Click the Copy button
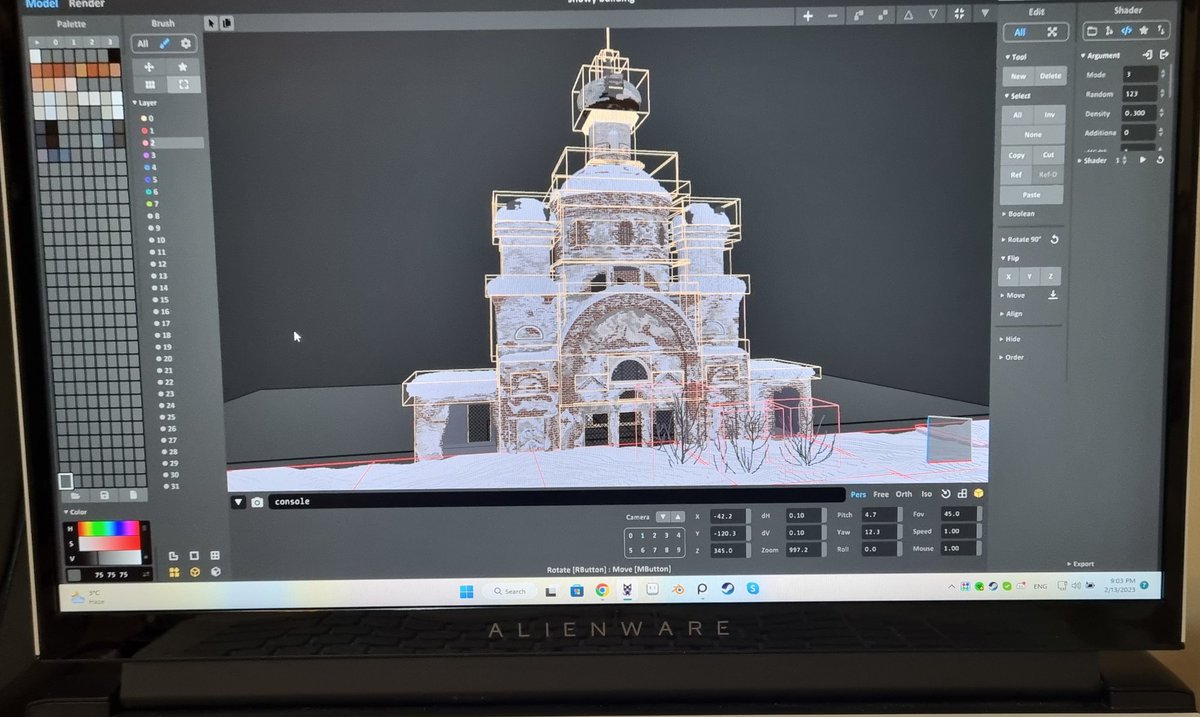Screen dimensions: 1200x717 pyautogui.click(x=1017, y=155)
